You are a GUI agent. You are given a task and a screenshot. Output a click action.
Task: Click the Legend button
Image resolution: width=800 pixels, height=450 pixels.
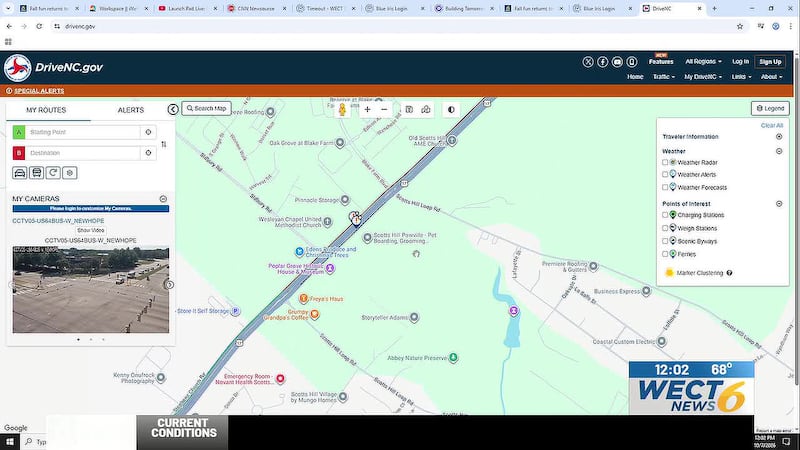[770, 108]
